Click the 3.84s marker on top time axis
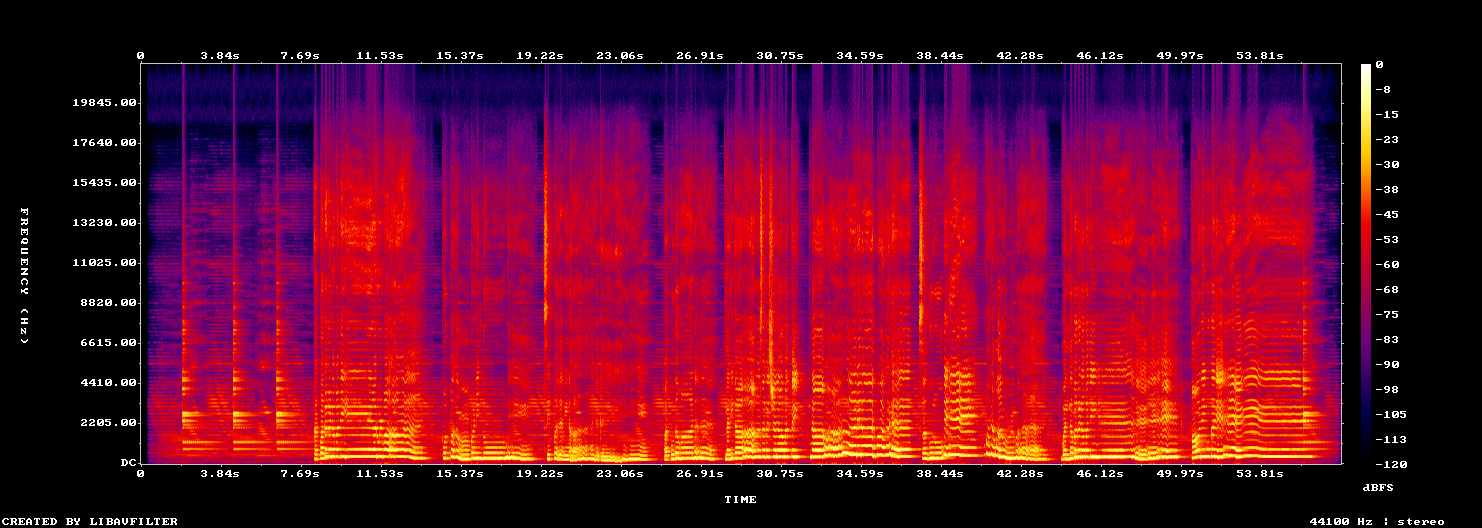This screenshot has height=528, width=1482. 220,56
